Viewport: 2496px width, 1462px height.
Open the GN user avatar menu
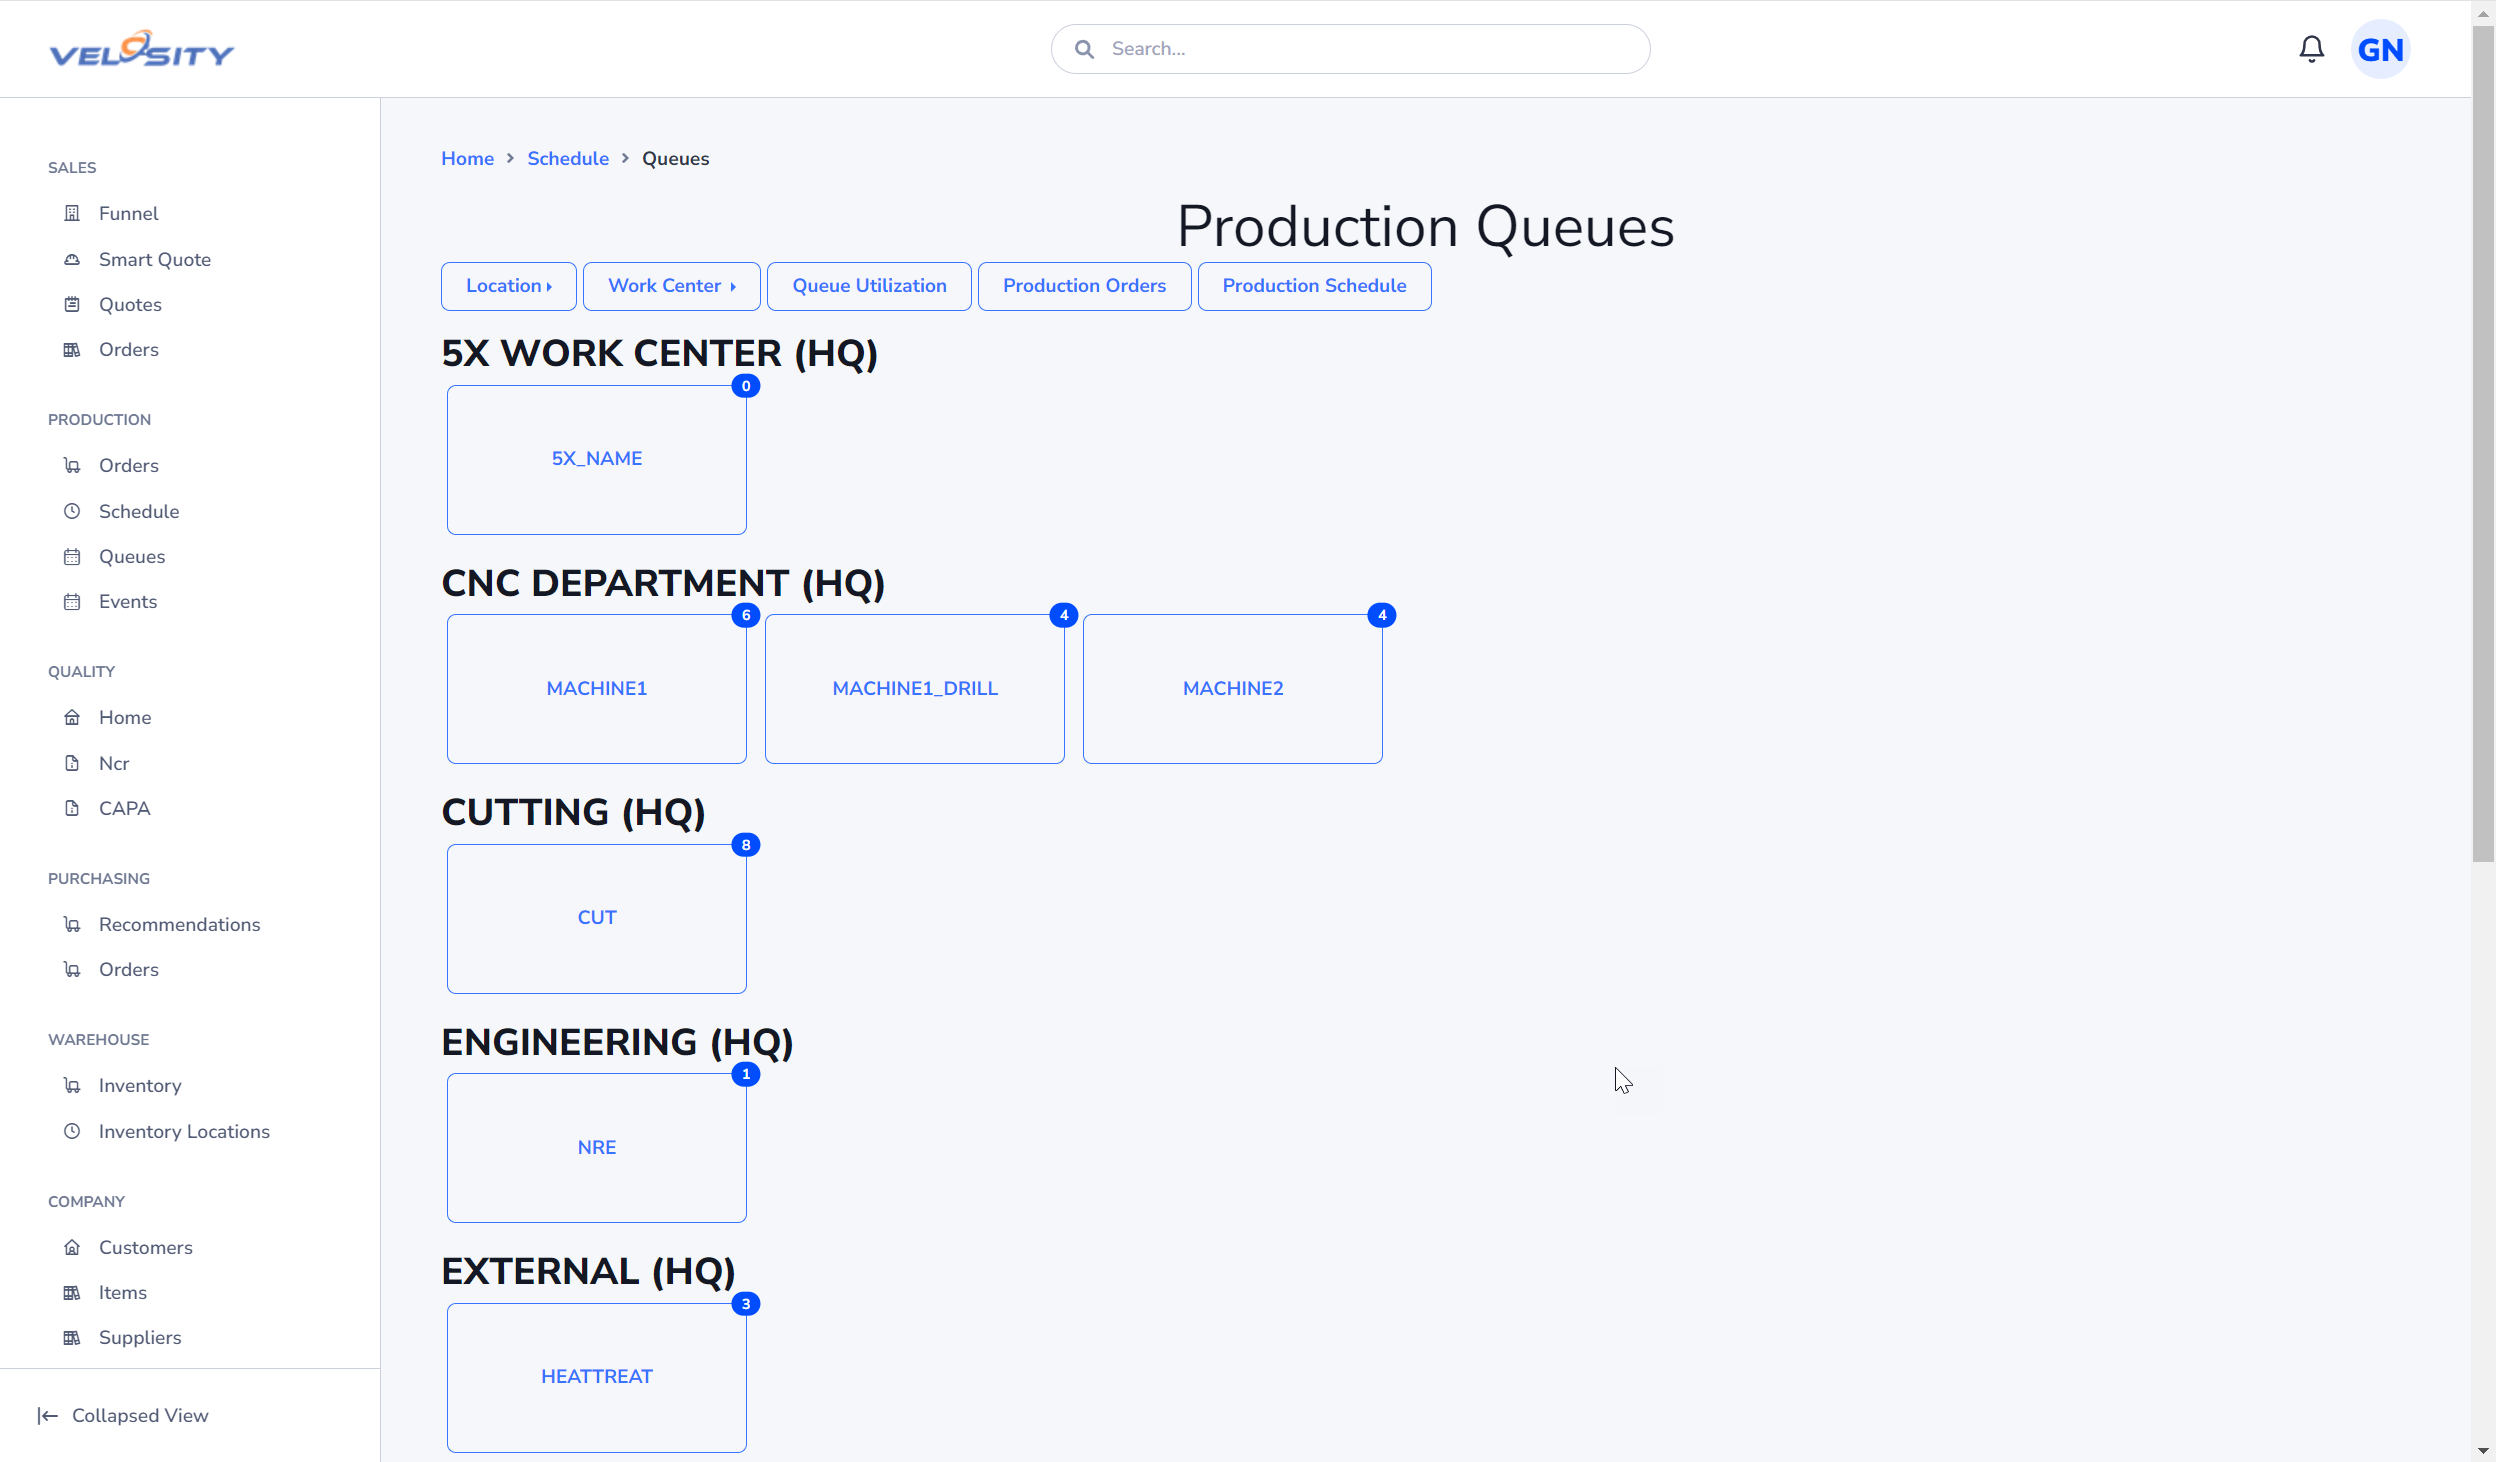[x=2380, y=49]
